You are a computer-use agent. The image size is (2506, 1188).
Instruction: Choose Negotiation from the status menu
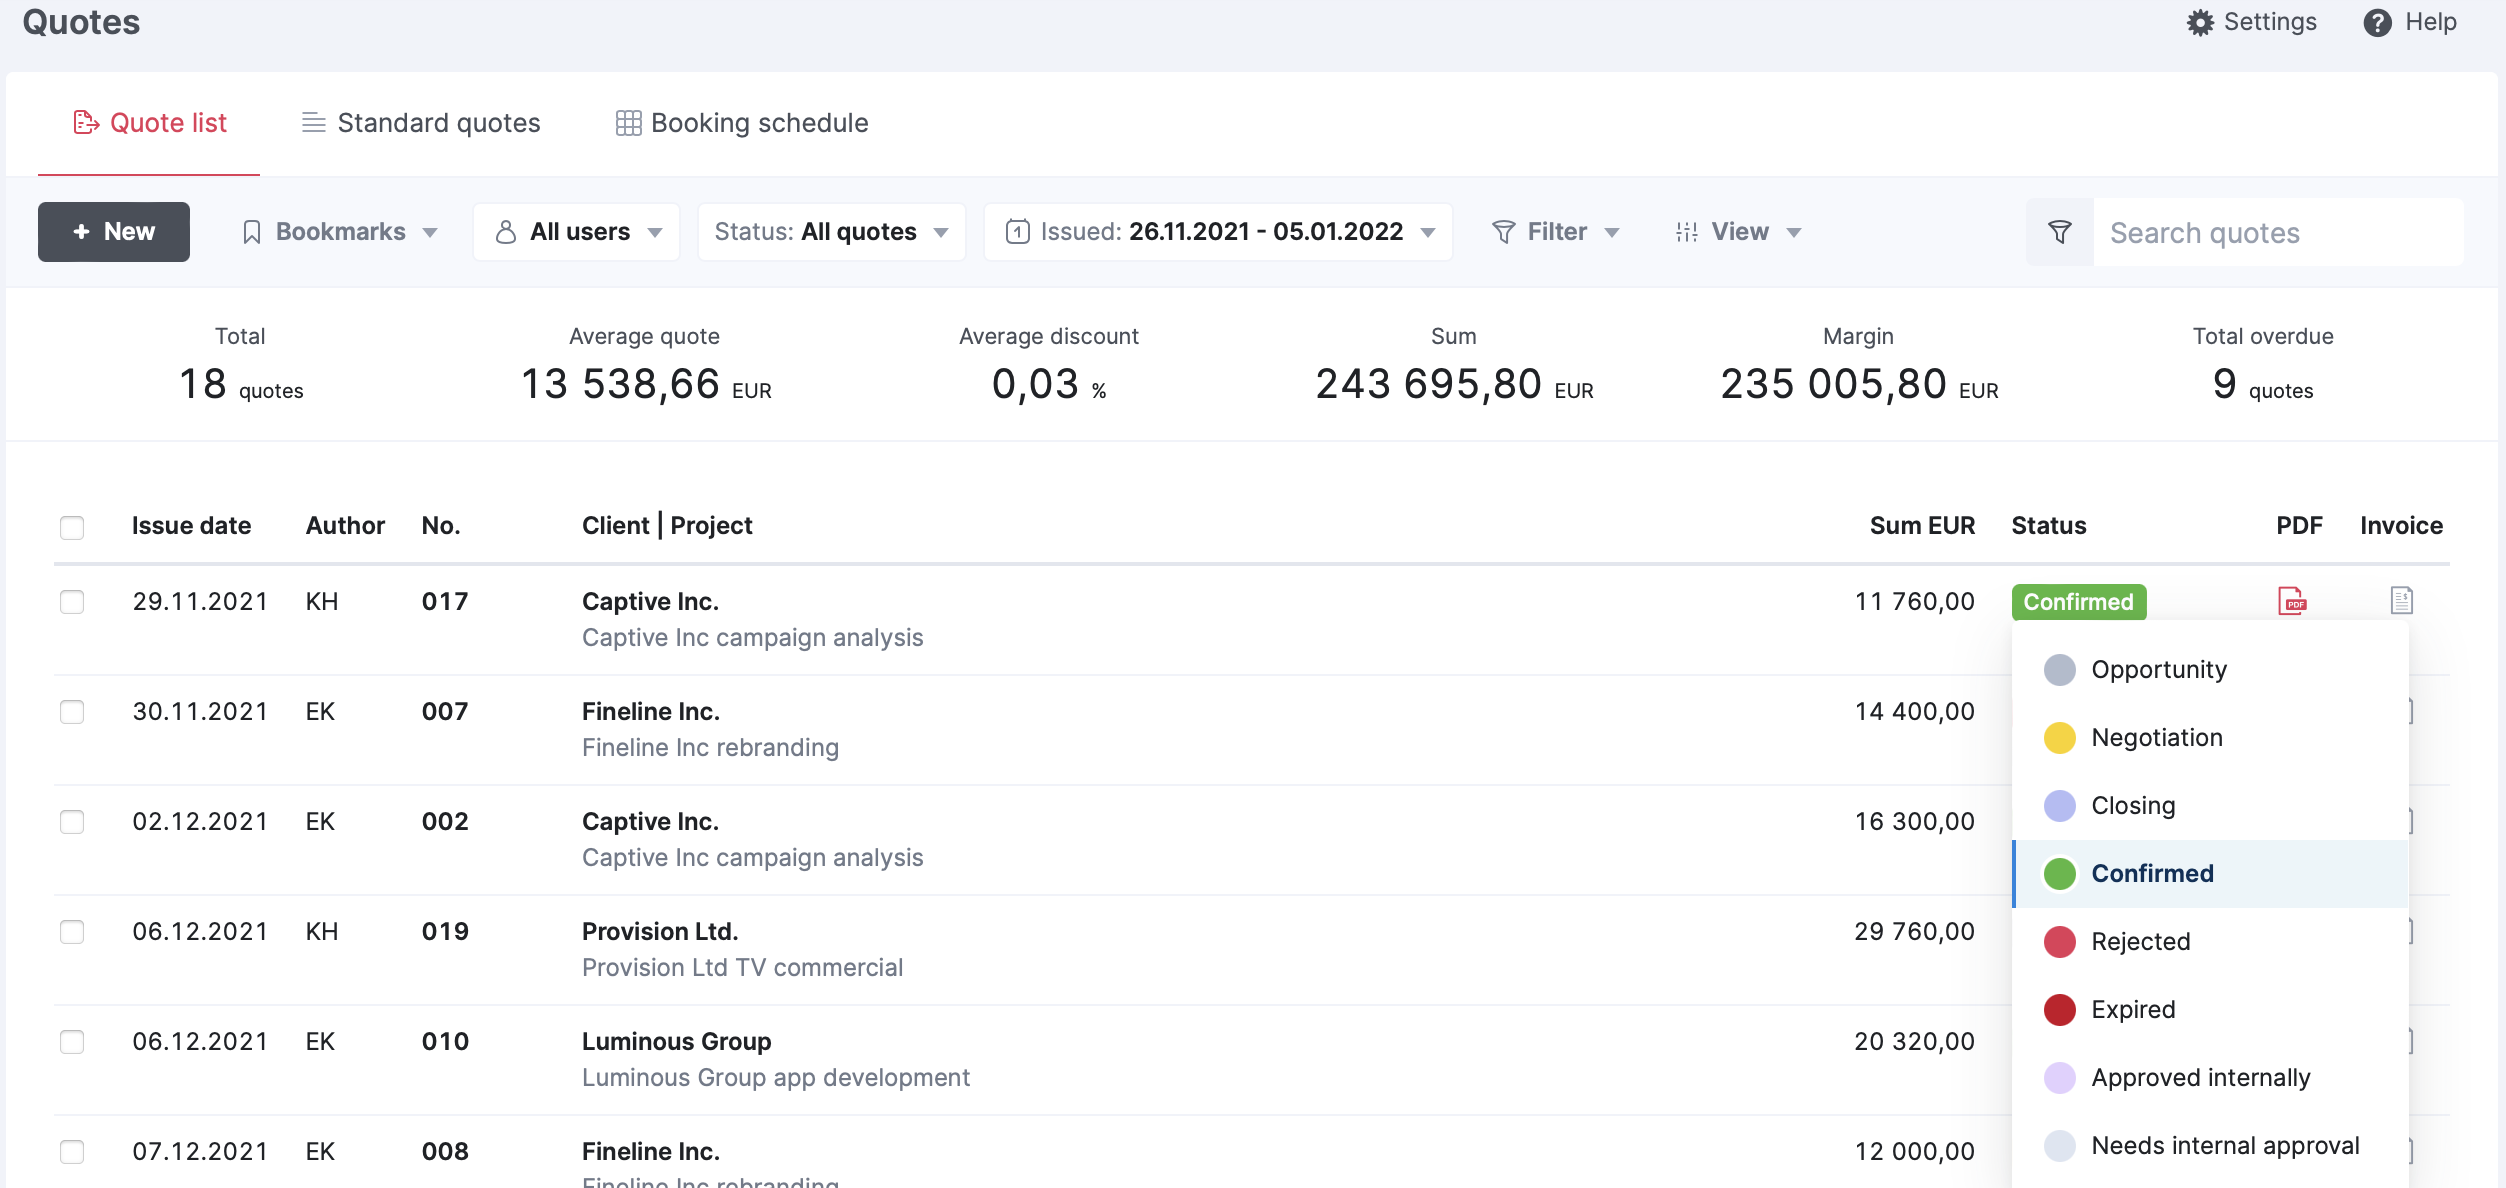pyautogui.click(x=2210, y=738)
